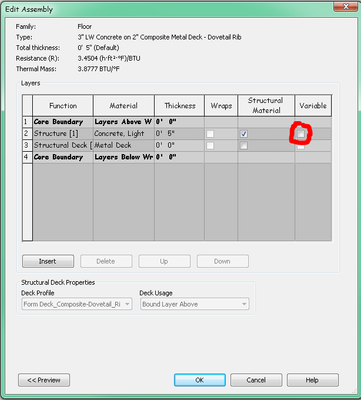Click top Core Boundary cell in row 1
The image size is (361, 400).
[x=63, y=122]
